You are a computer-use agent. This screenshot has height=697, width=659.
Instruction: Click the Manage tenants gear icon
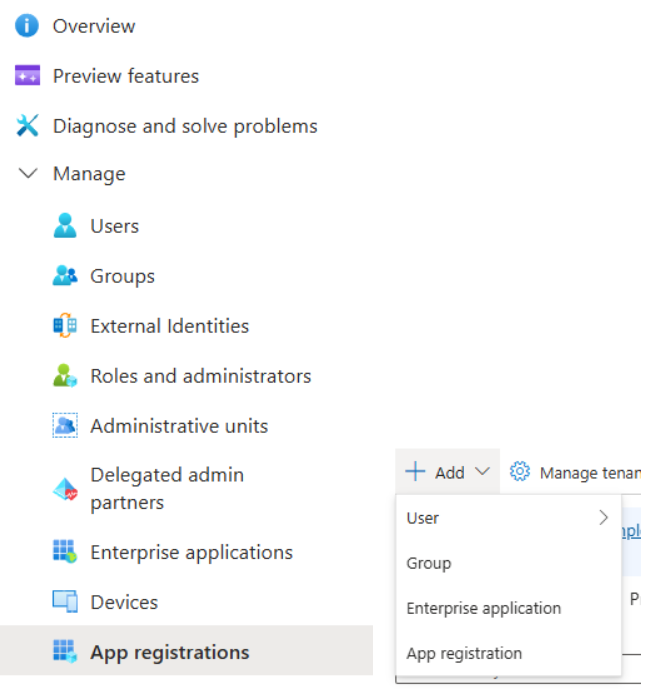pos(519,472)
